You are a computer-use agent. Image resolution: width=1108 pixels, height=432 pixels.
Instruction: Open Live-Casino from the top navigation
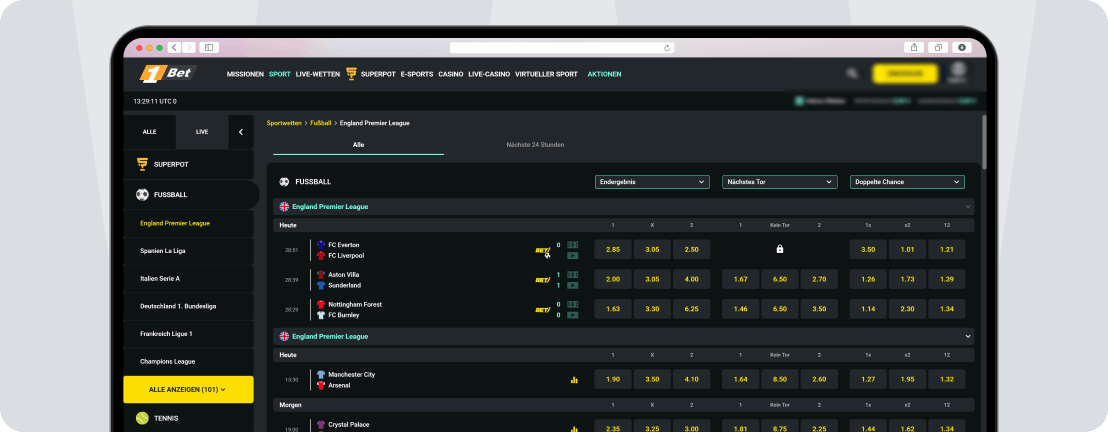click(x=489, y=74)
